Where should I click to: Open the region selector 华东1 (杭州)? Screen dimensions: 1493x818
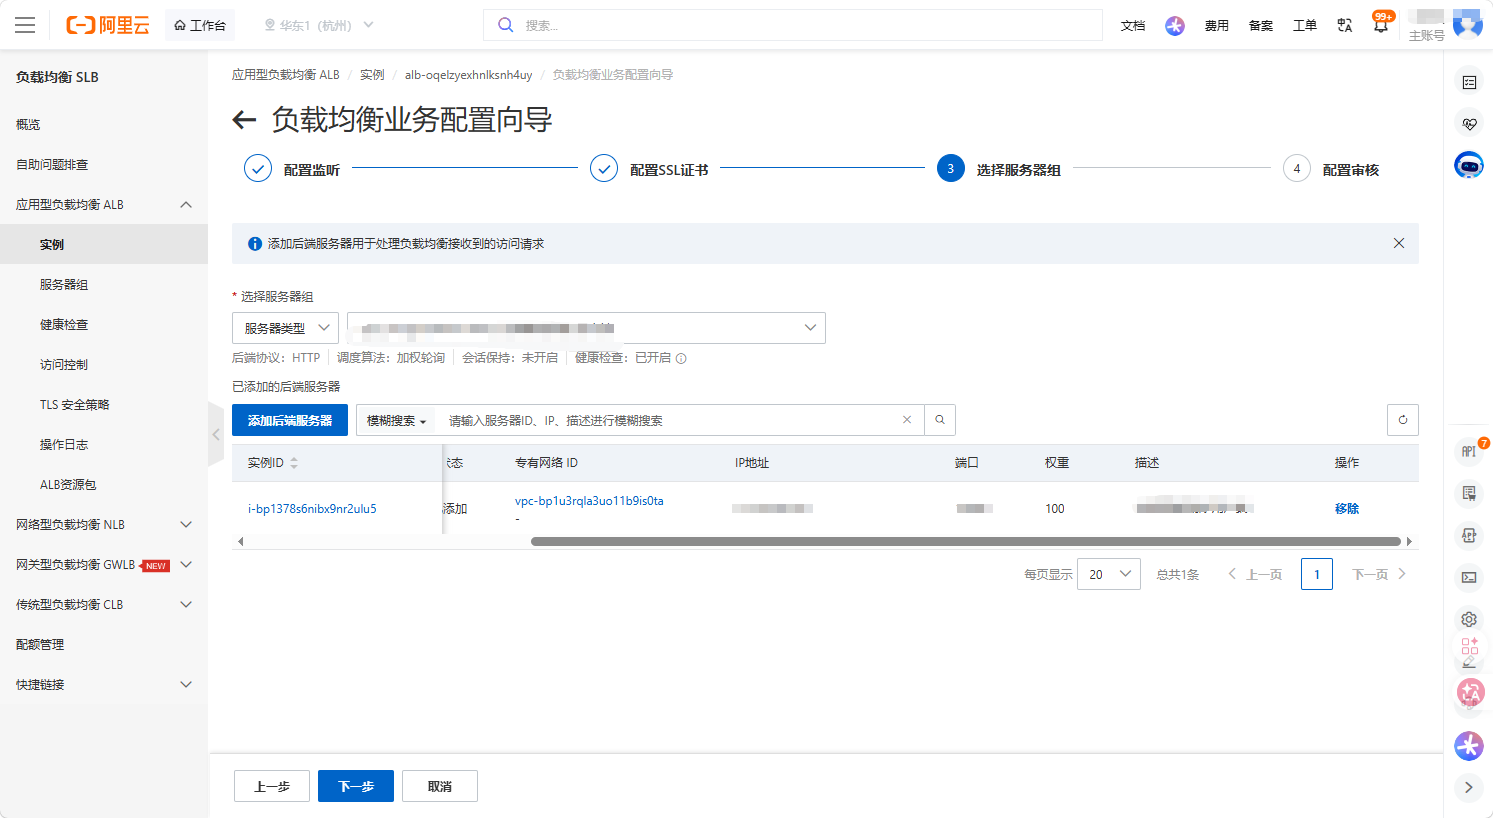tap(319, 25)
